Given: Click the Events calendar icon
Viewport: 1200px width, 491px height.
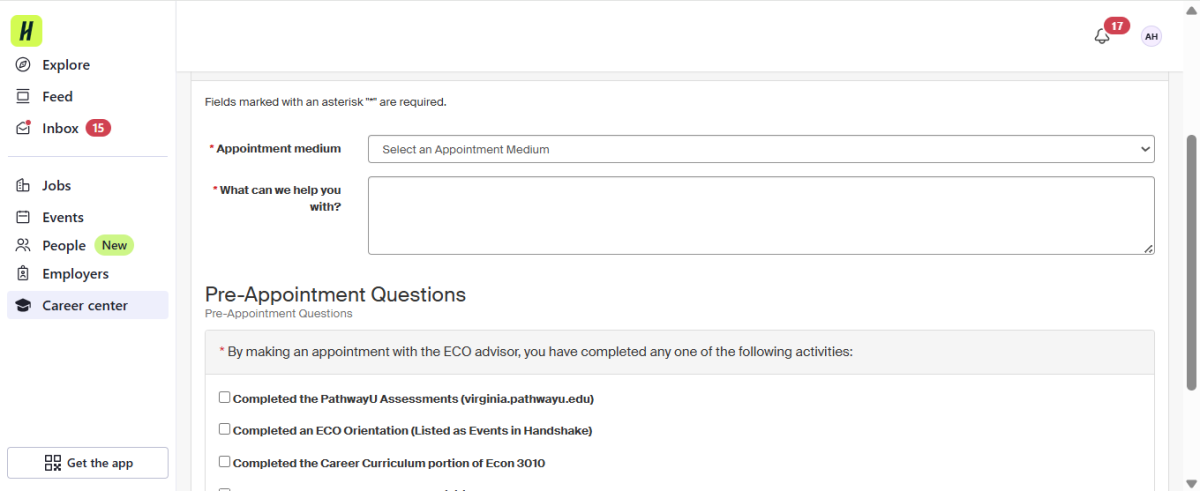Looking at the screenshot, I should coord(23,218).
